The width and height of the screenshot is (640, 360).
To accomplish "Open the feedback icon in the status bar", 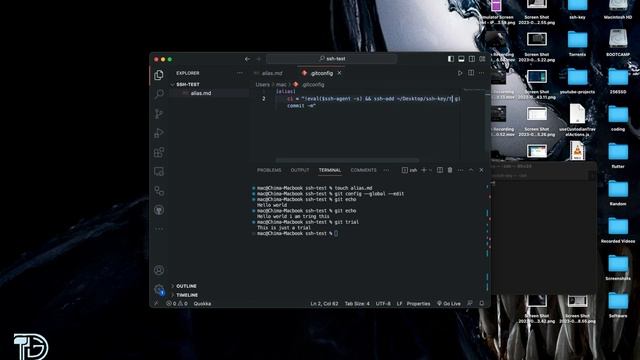I will pos(470,304).
